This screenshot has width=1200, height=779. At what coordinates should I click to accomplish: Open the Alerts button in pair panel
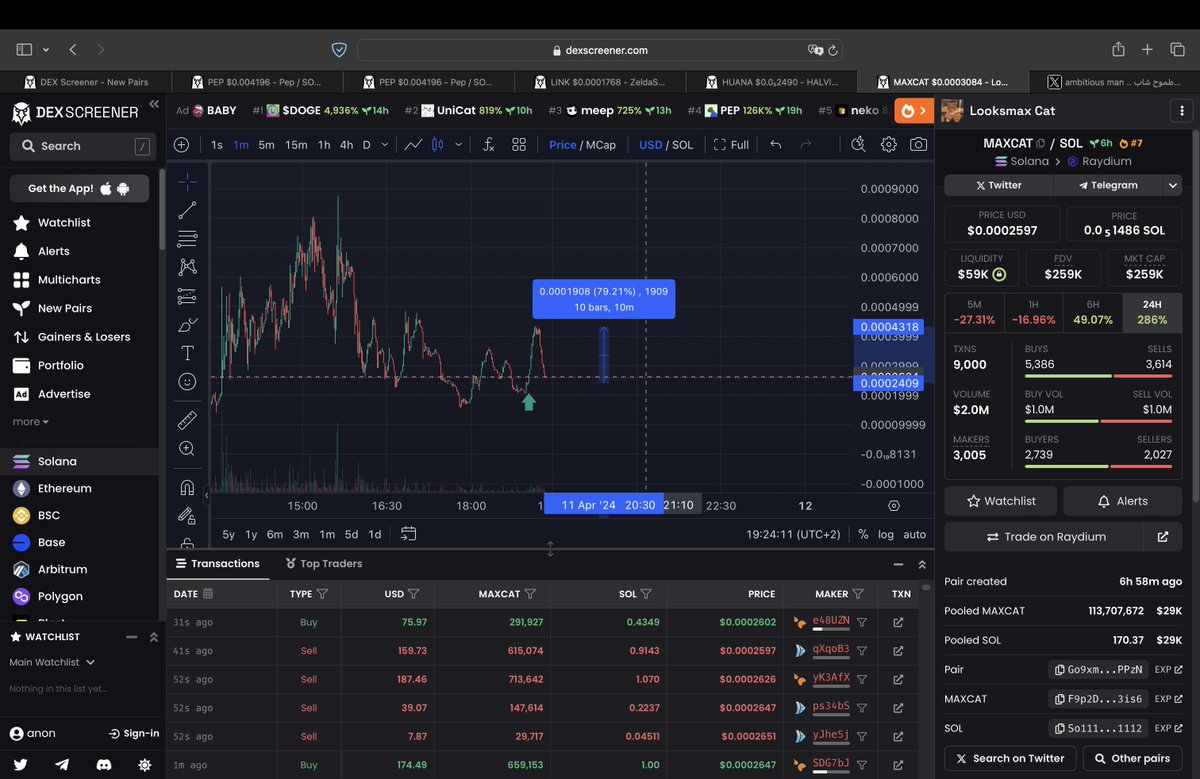[x=1123, y=501]
